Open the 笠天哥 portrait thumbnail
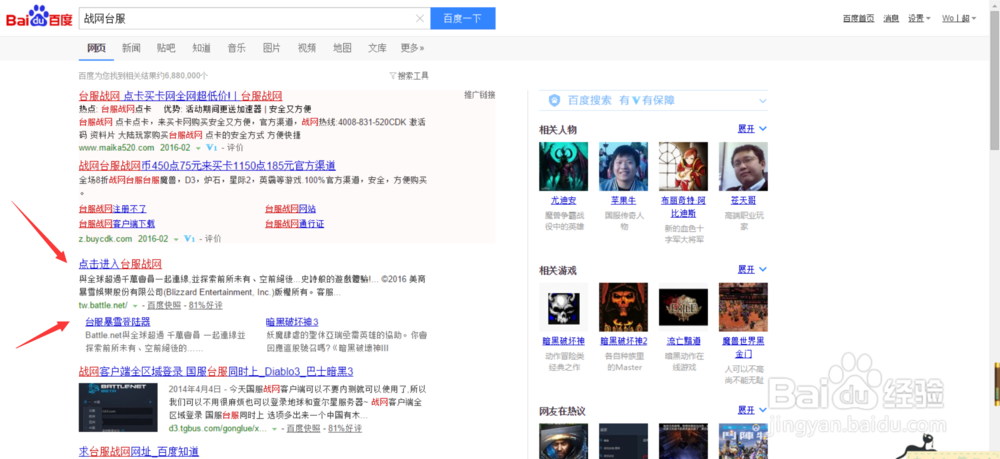The height and width of the screenshot is (459, 1000). coord(743,166)
